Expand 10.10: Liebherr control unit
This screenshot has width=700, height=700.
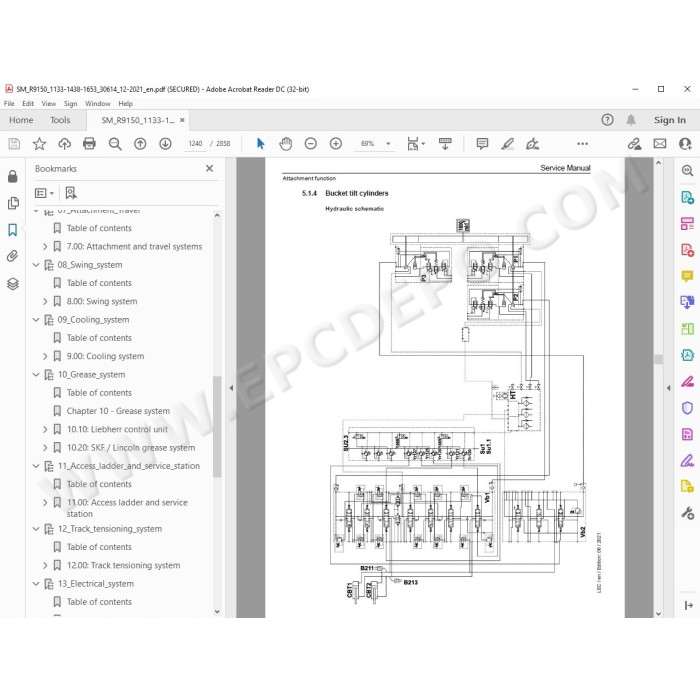[x=45, y=429]
